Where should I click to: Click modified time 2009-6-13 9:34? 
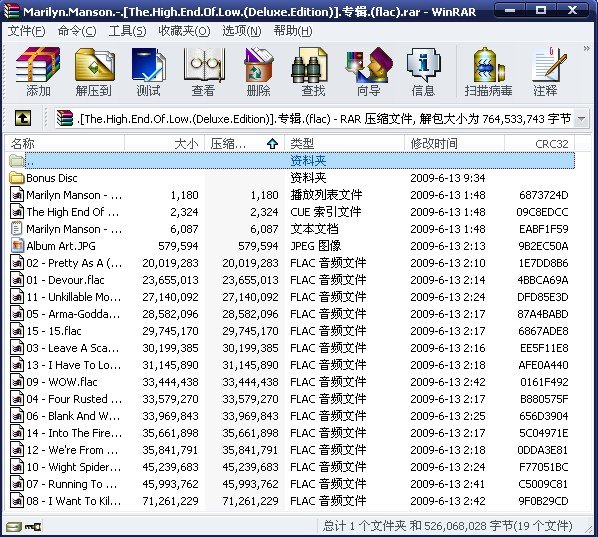pos(447,178)
